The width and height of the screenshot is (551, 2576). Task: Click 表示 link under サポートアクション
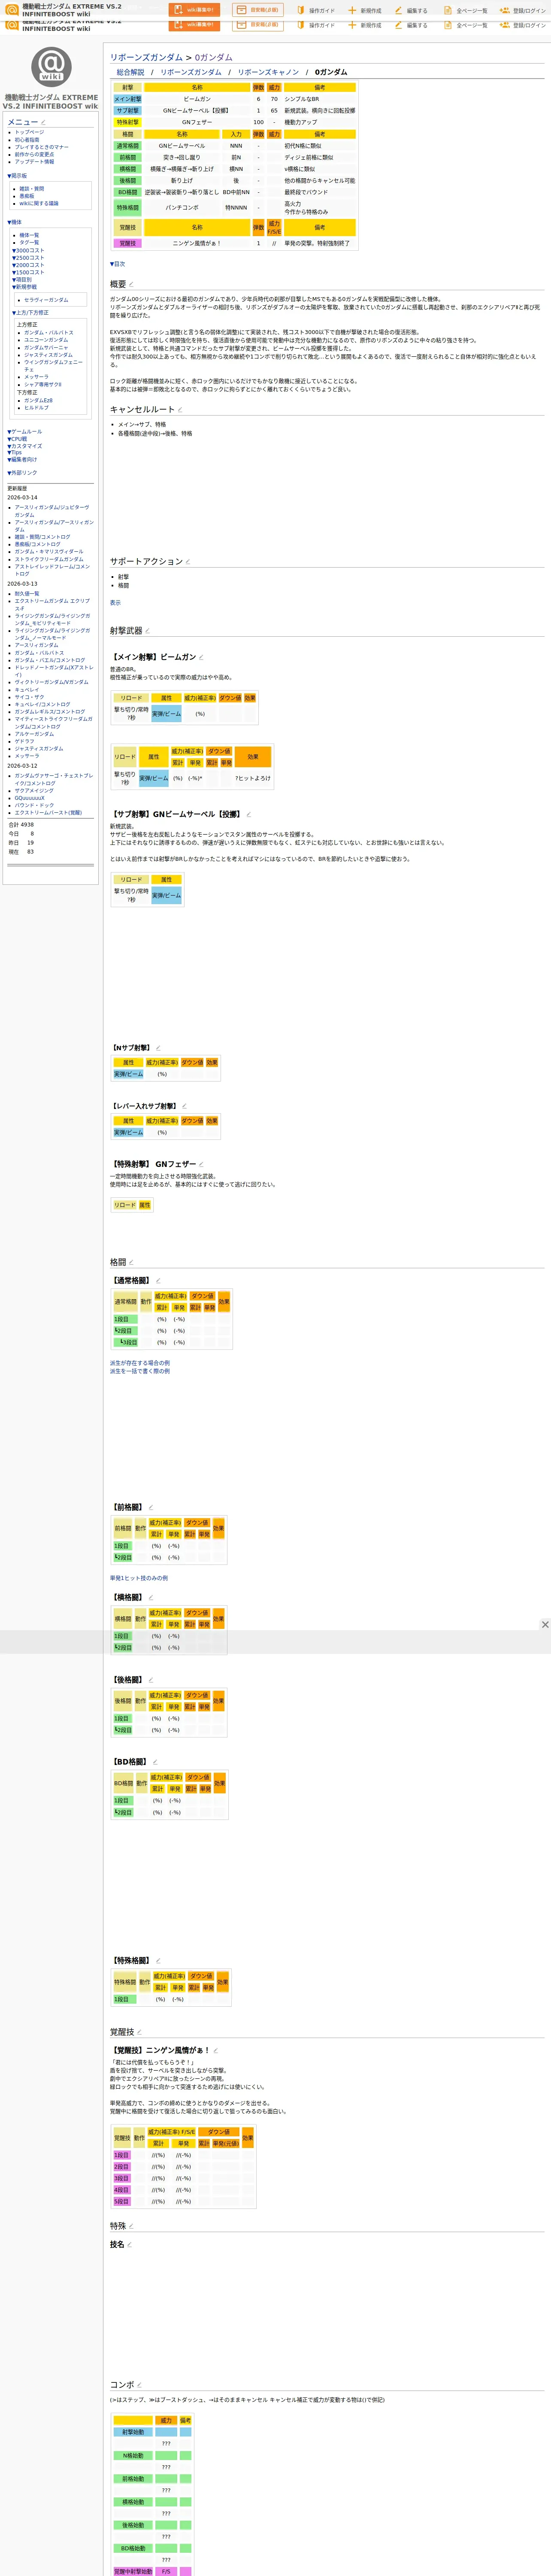pyautogui.click(x=115, y=603)
